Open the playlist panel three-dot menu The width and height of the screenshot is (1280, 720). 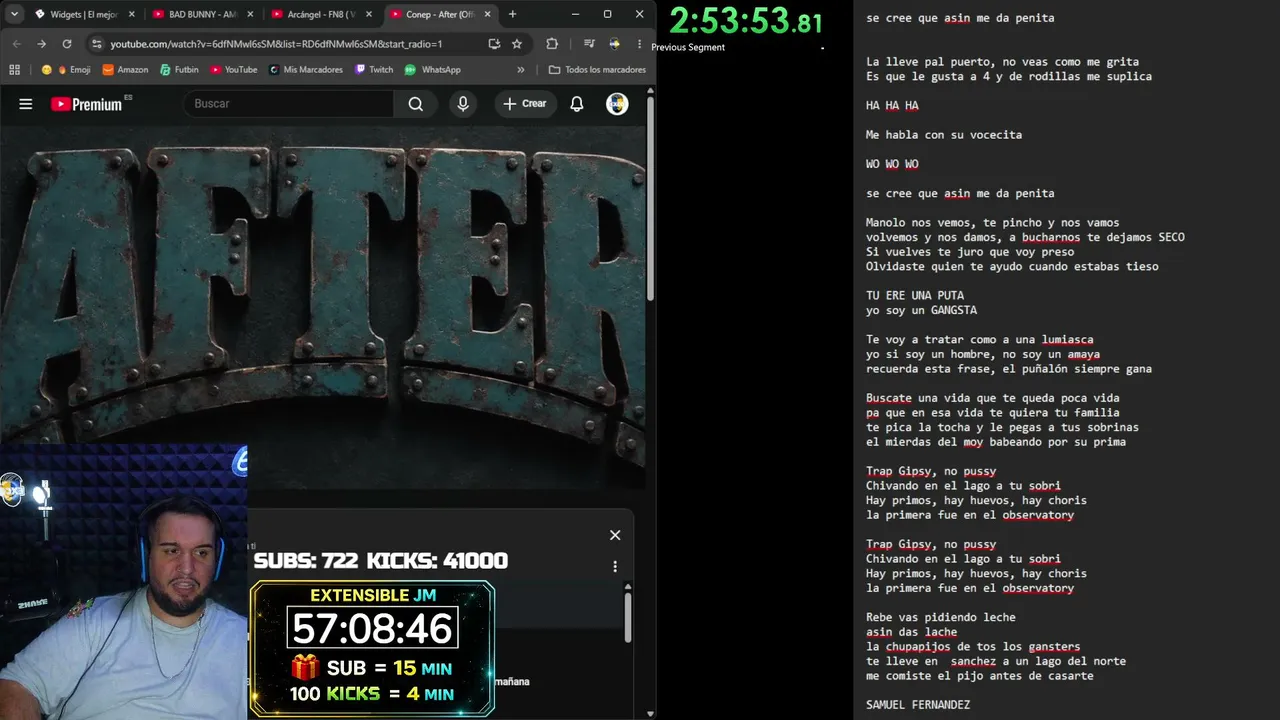coord(615,566)
